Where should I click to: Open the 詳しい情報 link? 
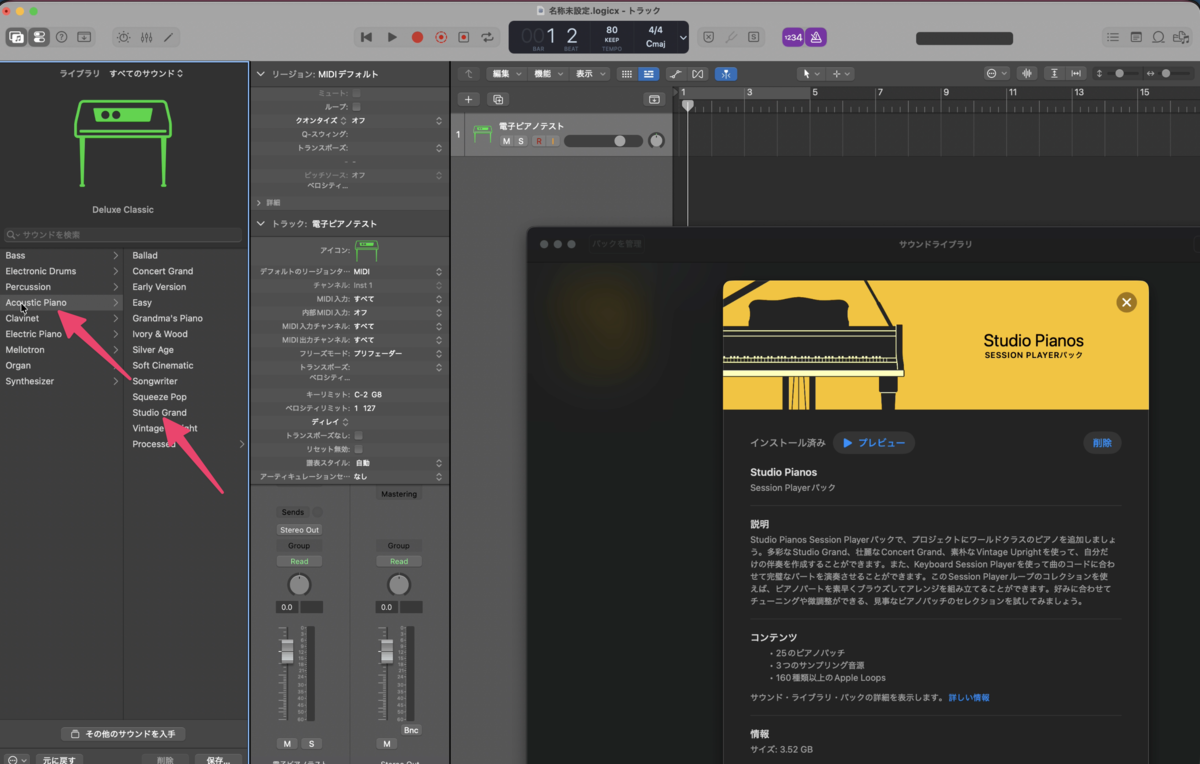(x=969, y=697)
